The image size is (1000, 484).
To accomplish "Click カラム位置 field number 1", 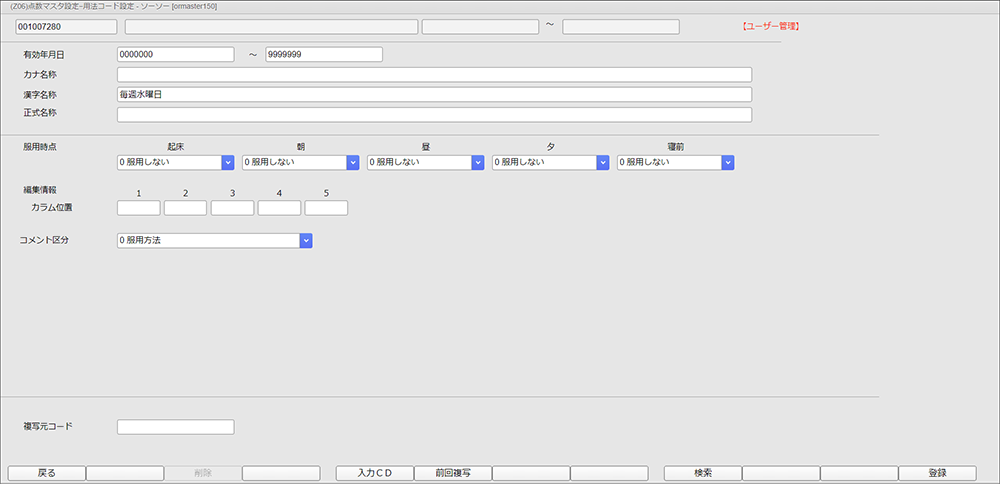I will (x=139, y=208).
